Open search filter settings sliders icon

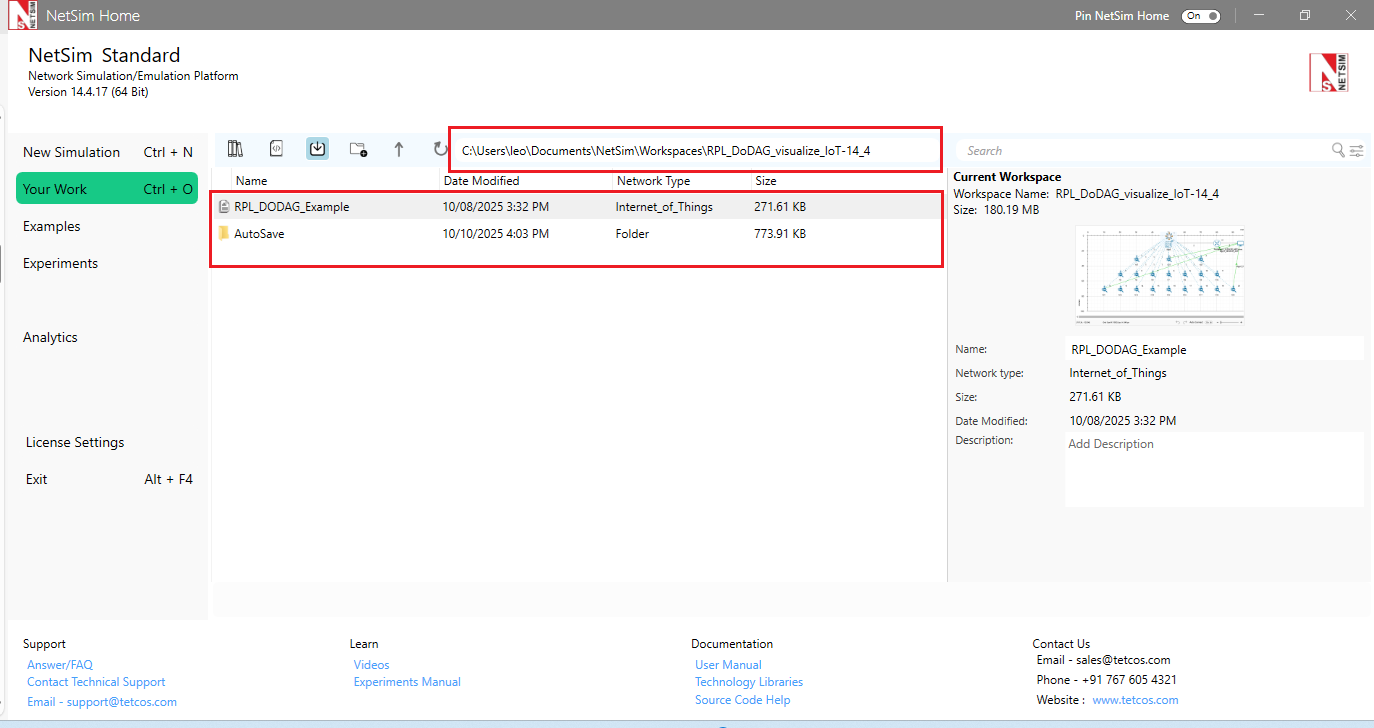(x=1356, y=150)
